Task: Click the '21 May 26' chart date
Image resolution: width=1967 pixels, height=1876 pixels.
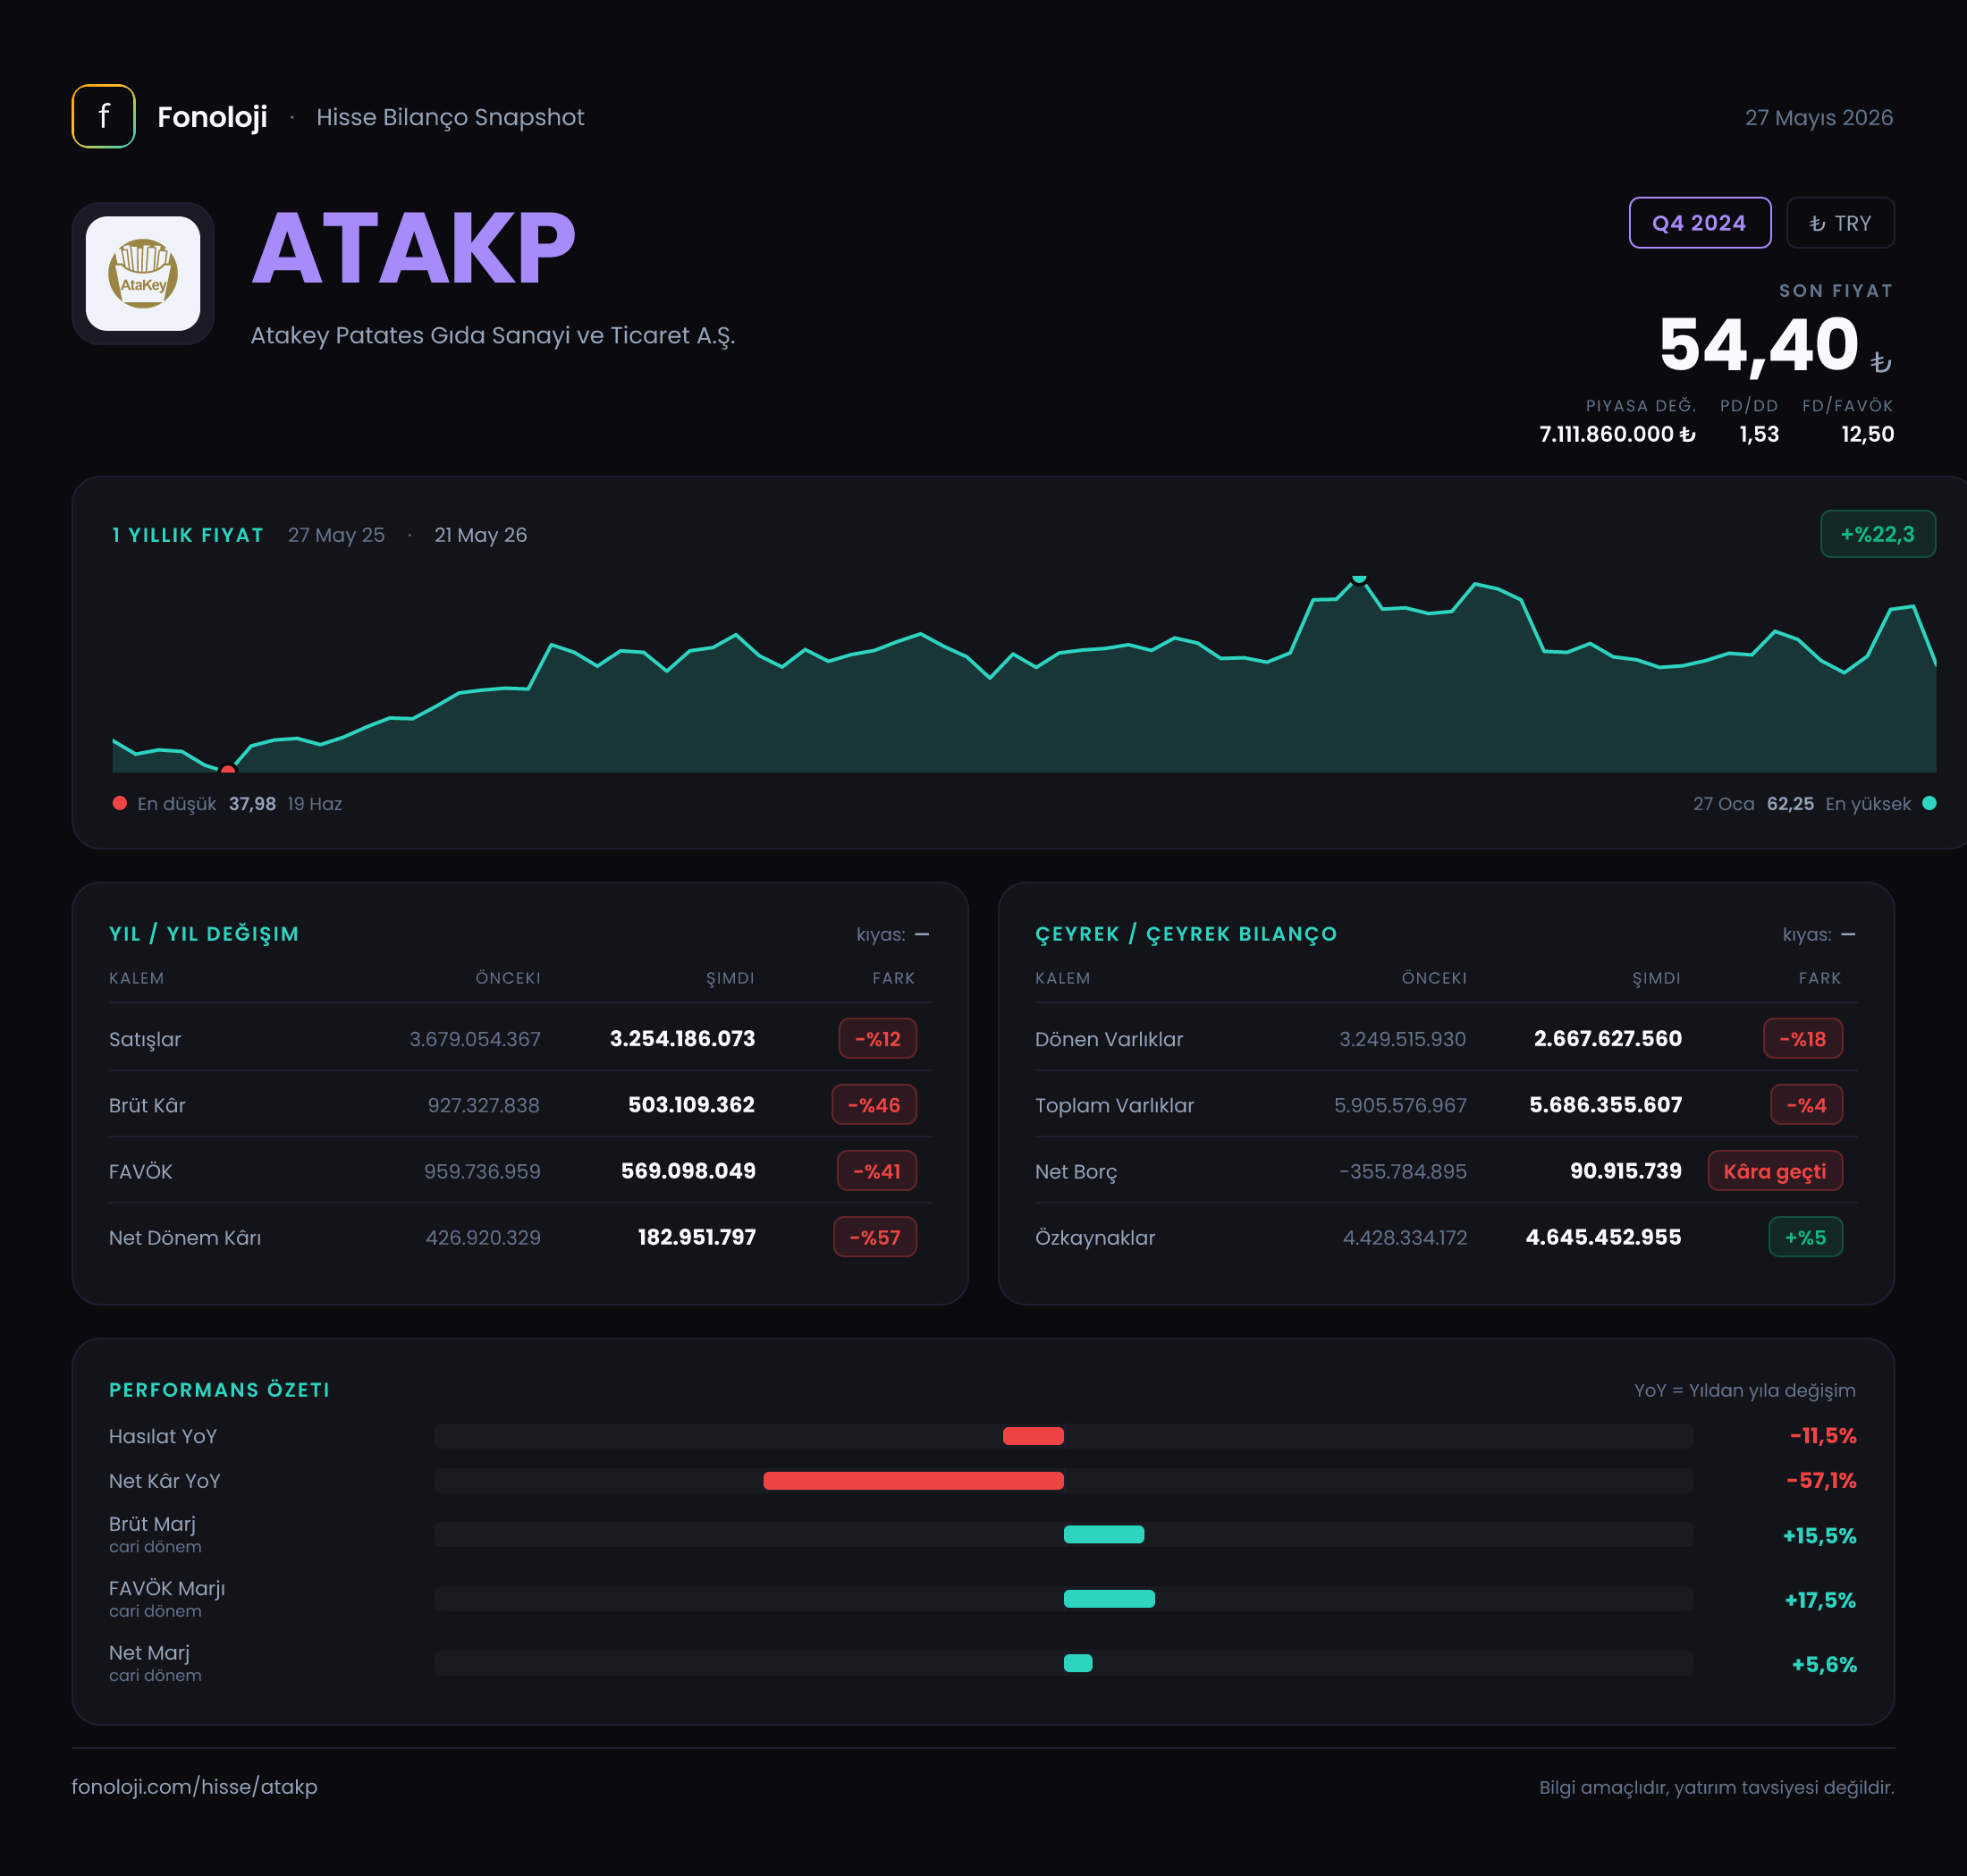Action: (x=480, y=534)
